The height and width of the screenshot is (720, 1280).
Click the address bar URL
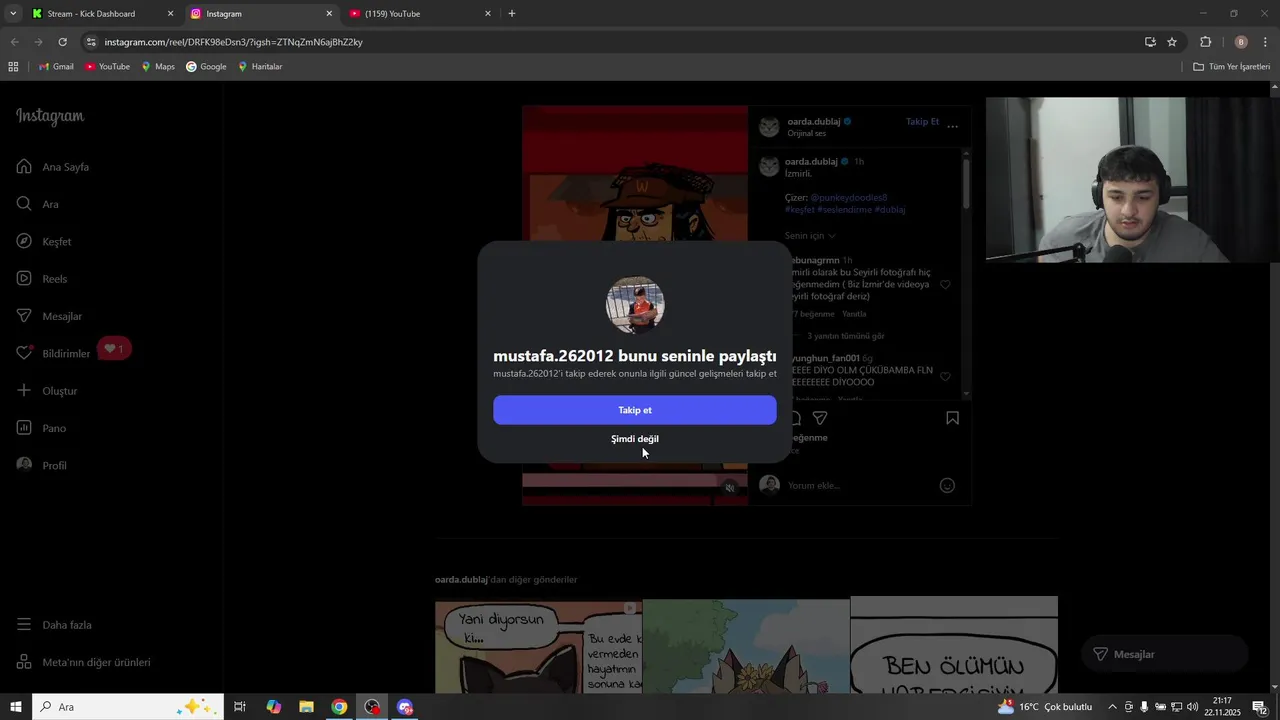click(233, 42)
